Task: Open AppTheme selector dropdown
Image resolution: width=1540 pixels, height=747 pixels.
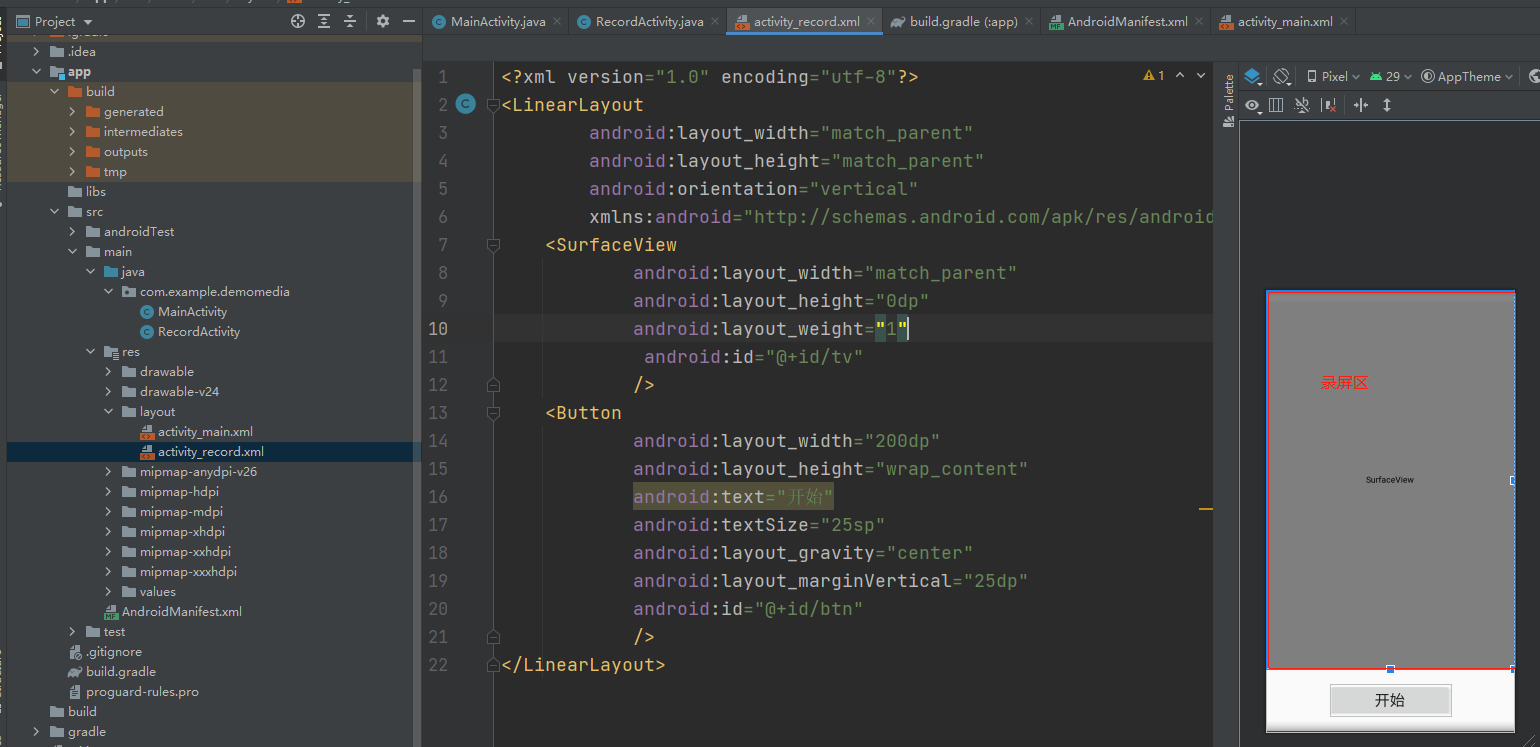Action: point(1467,77)
